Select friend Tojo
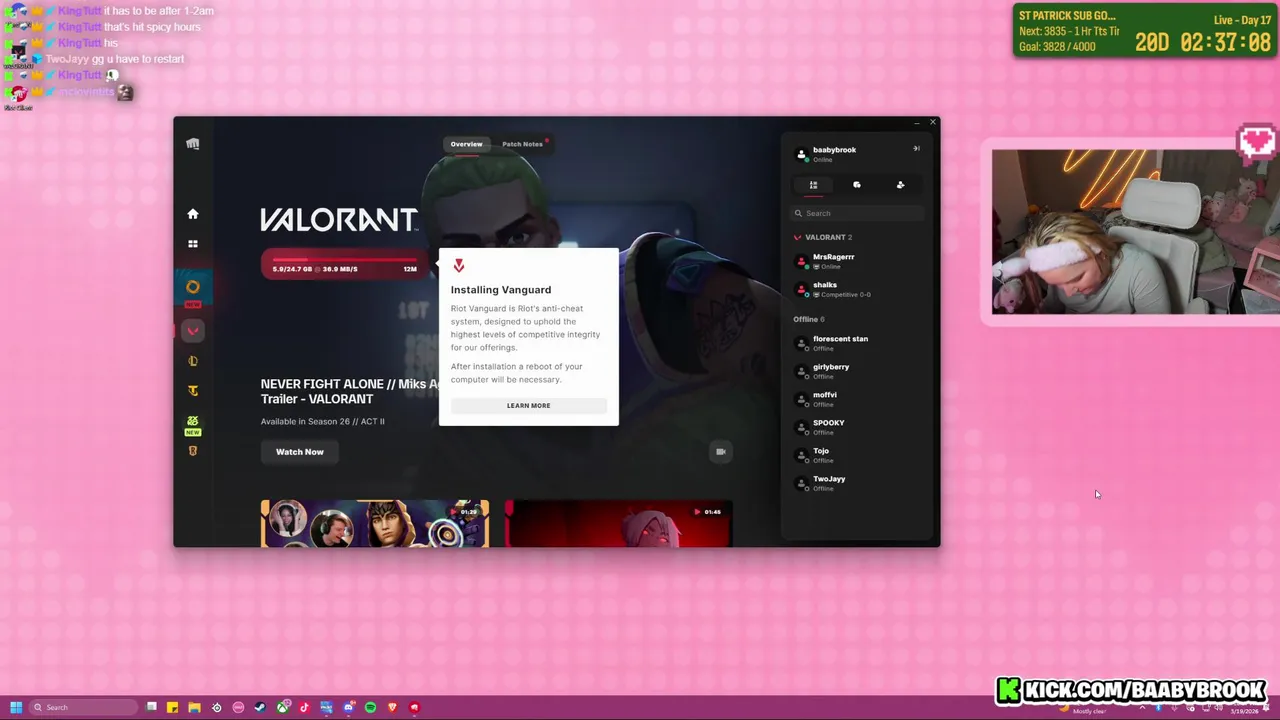The width and height of the screenshot is (1280, 720). pos(858,455)
